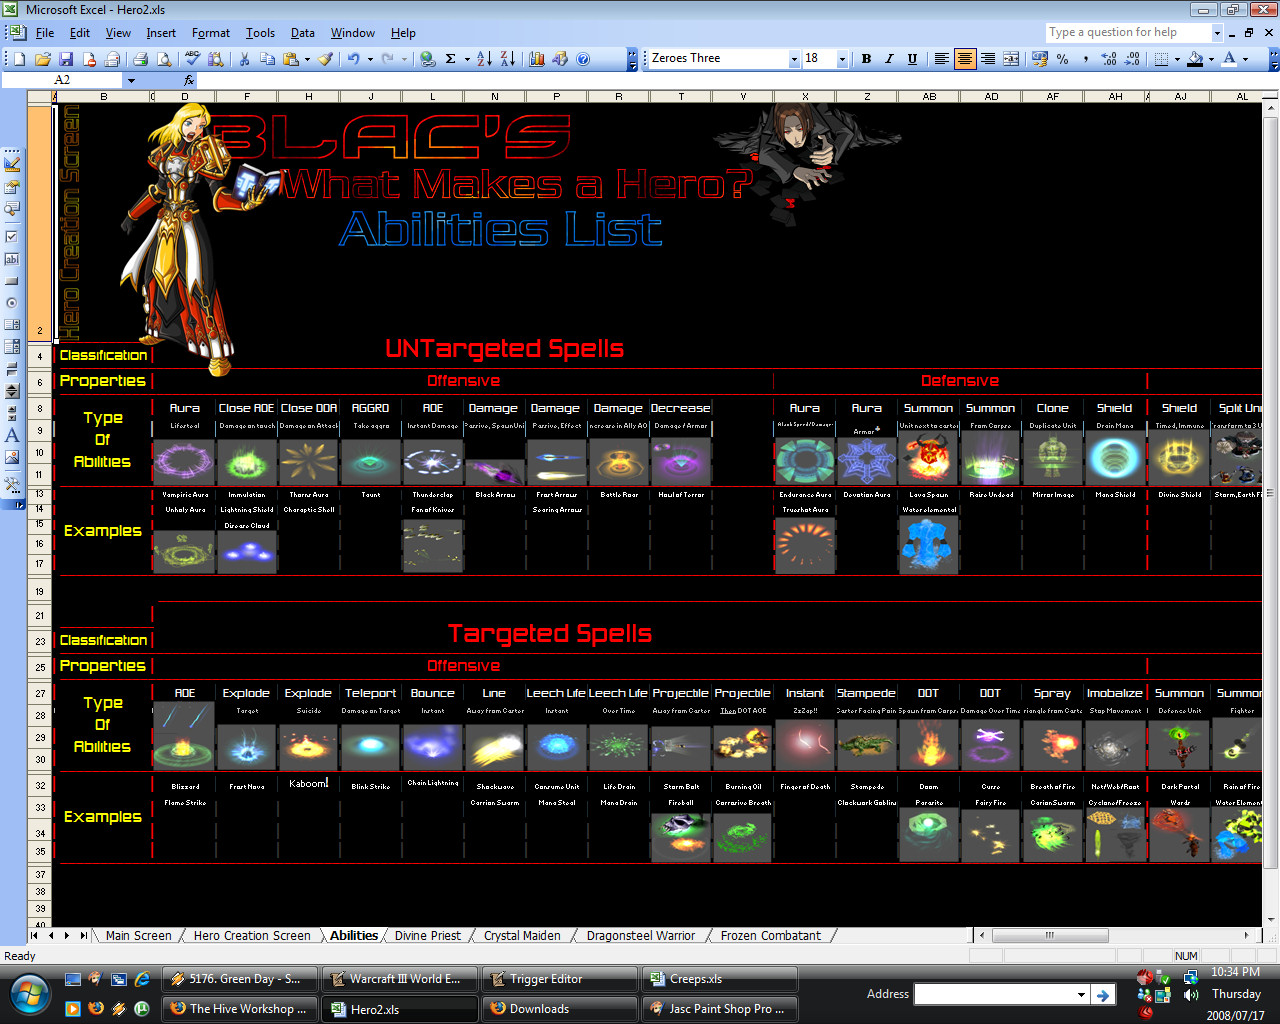Open the taskbar Address dropdown arrow
Screen dimensions: 1280x1024
click(x=1081, y=995)
